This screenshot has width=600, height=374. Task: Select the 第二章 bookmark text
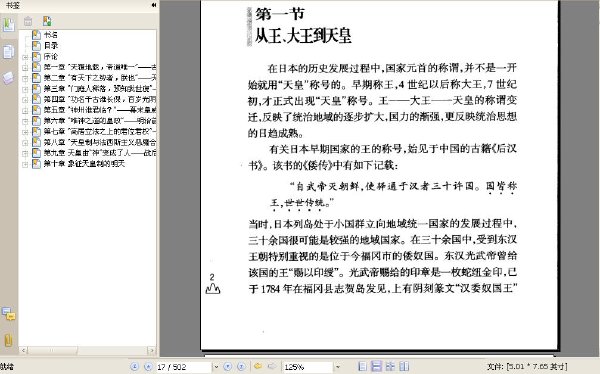pyautogui.click(x=99, y=78)
